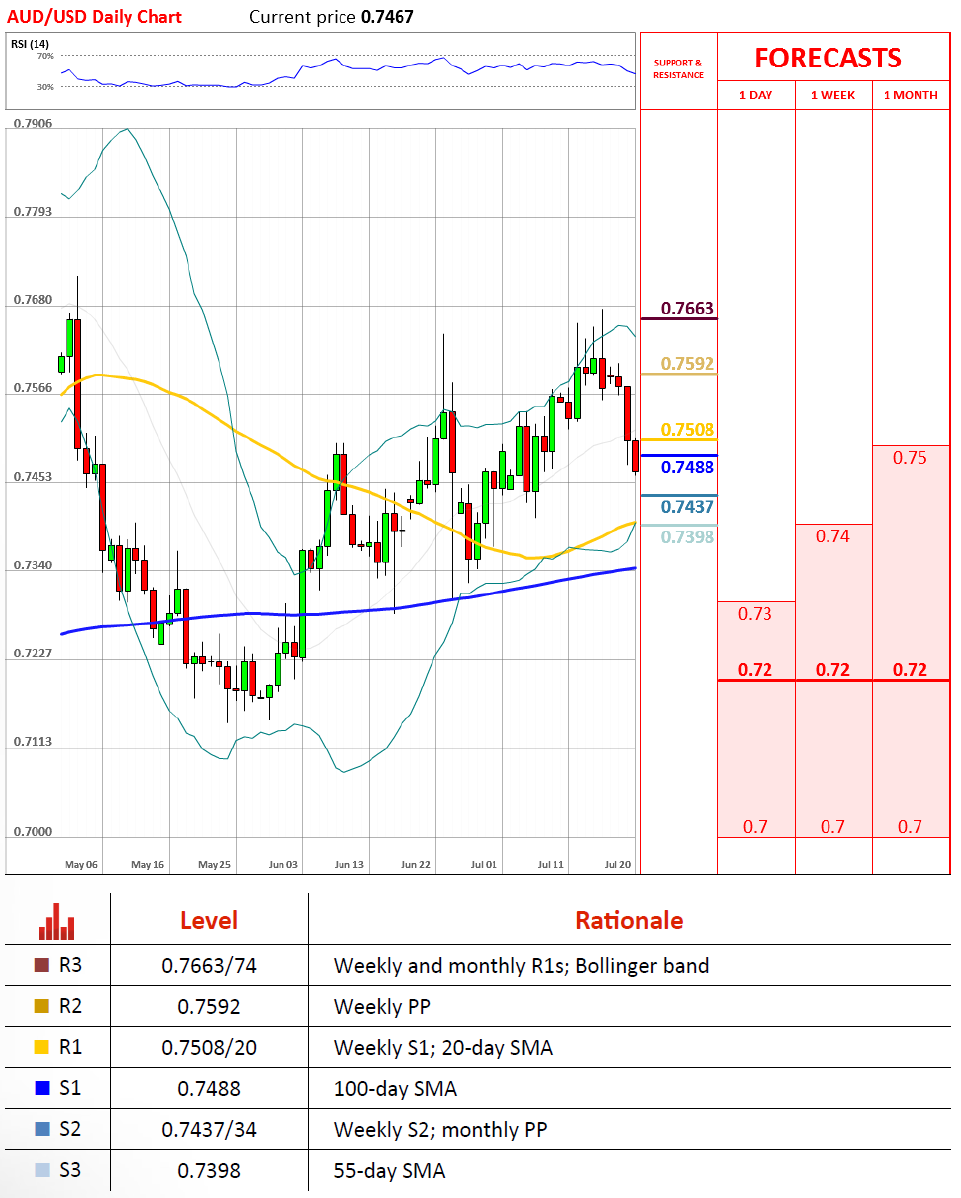This screenshot has height=1198, width=961.
Task: Switch to the 1 WEEK forecast column
Action: coord(833,95)
